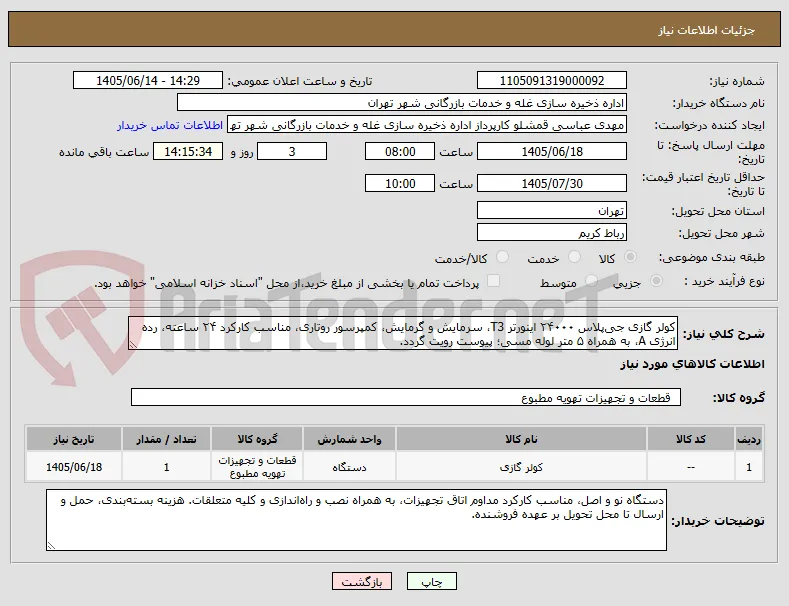Click the جزئیات اطلاعات نیاز page header

[706, 30]
